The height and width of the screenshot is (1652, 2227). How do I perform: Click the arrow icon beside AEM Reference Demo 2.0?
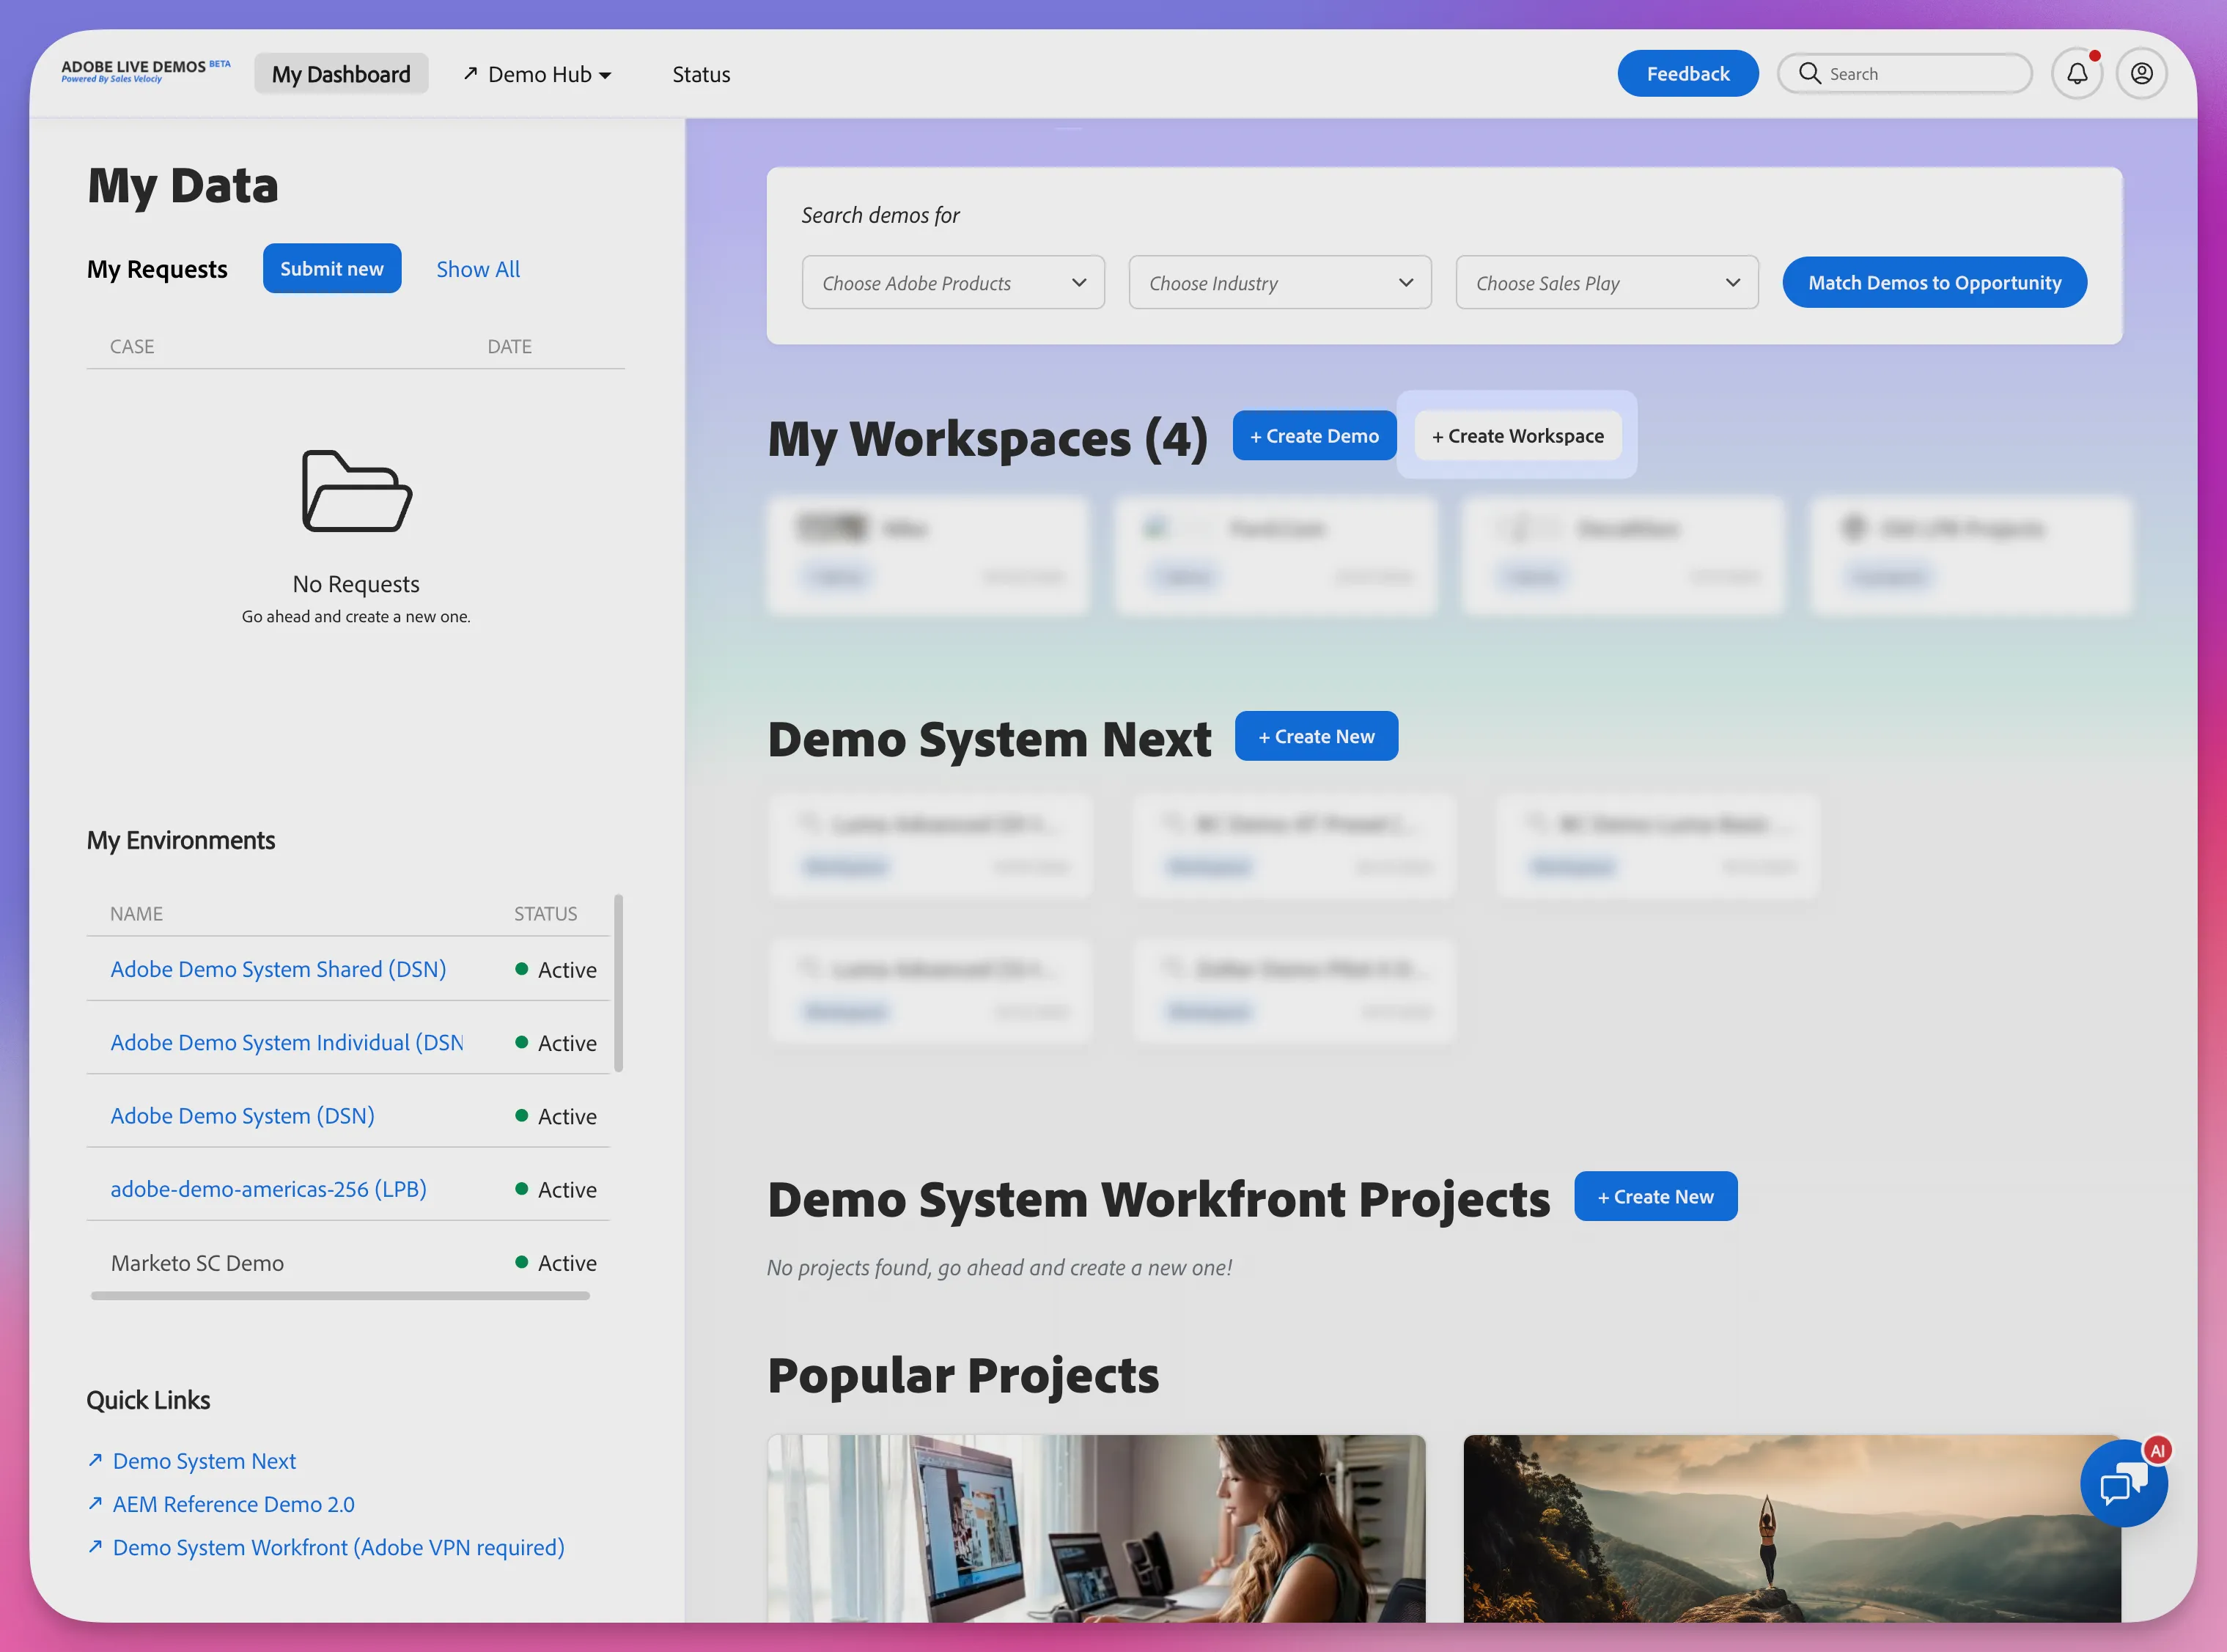tap(95, 1503)
